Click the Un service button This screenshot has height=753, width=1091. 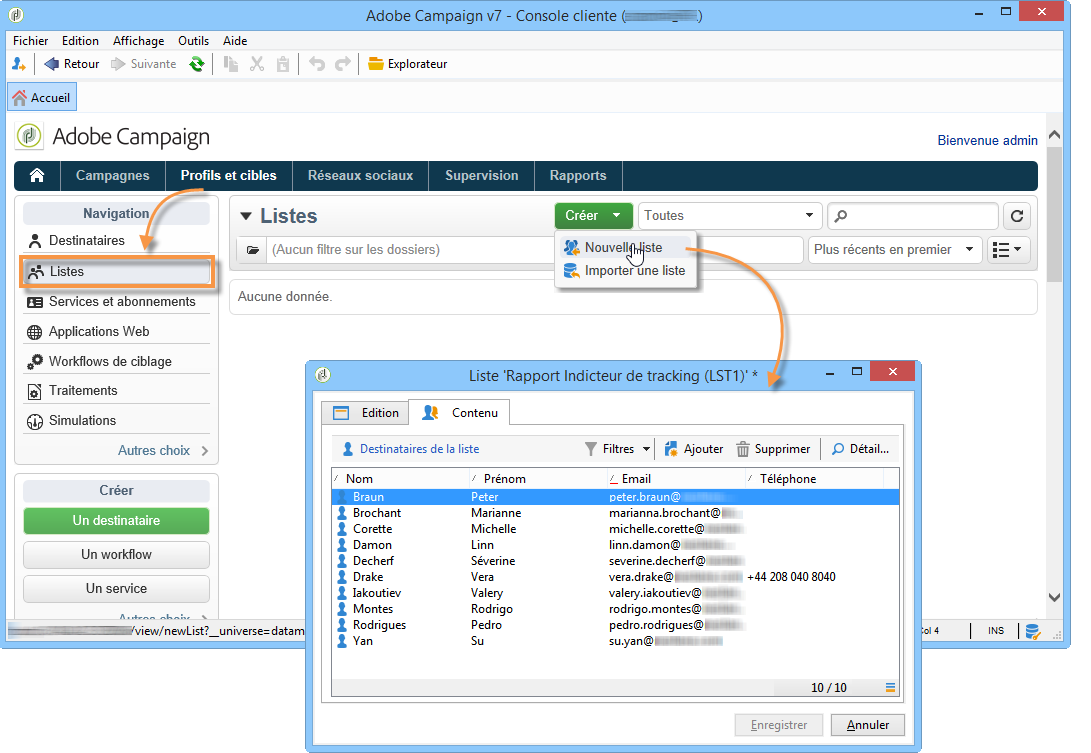pyautogui.click(x=116, y=589)
